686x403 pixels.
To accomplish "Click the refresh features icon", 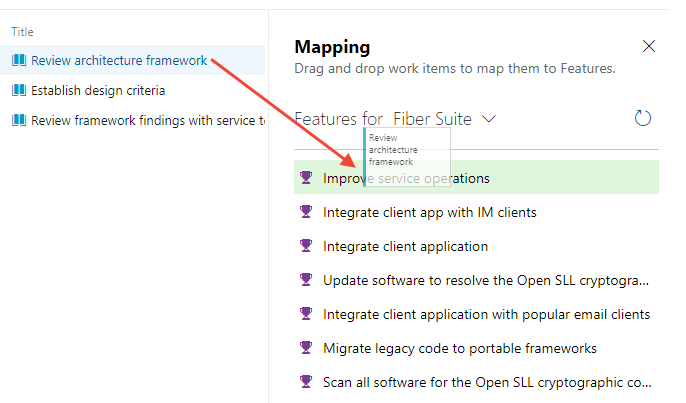I will point(643,118).
